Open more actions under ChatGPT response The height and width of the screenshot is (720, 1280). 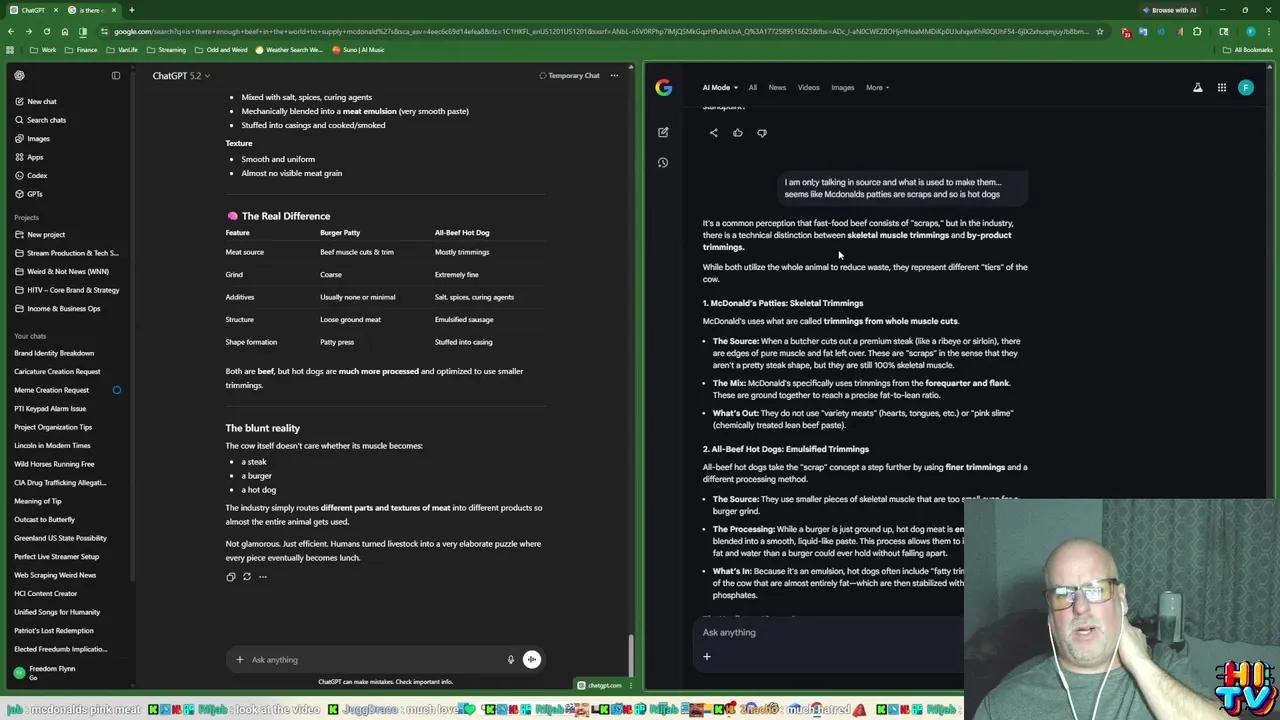coord(263,576)
